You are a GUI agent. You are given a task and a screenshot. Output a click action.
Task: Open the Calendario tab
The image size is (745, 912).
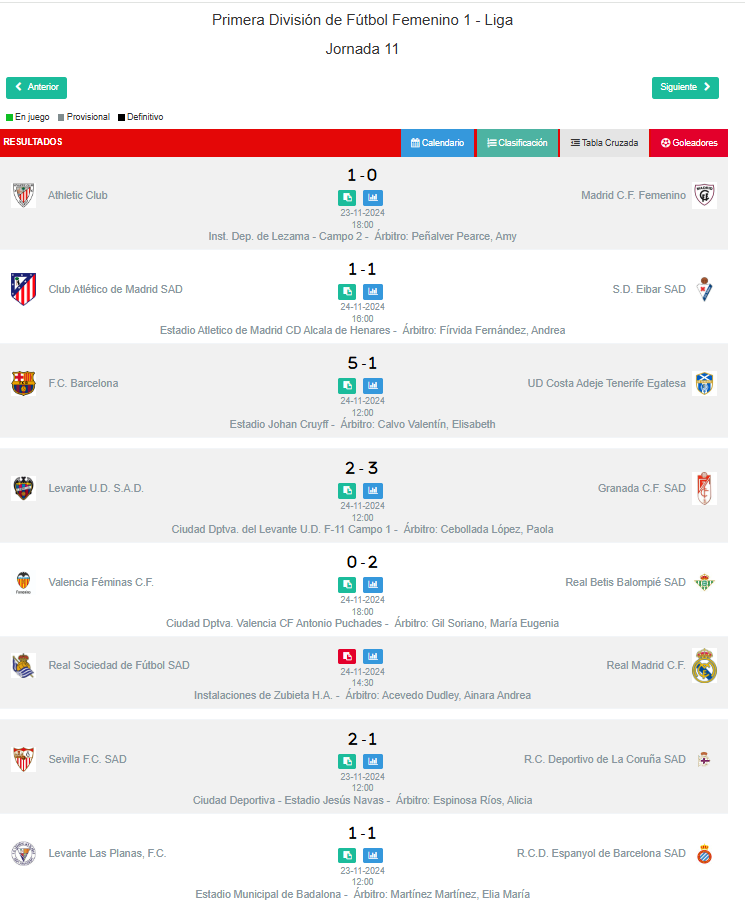437,143
